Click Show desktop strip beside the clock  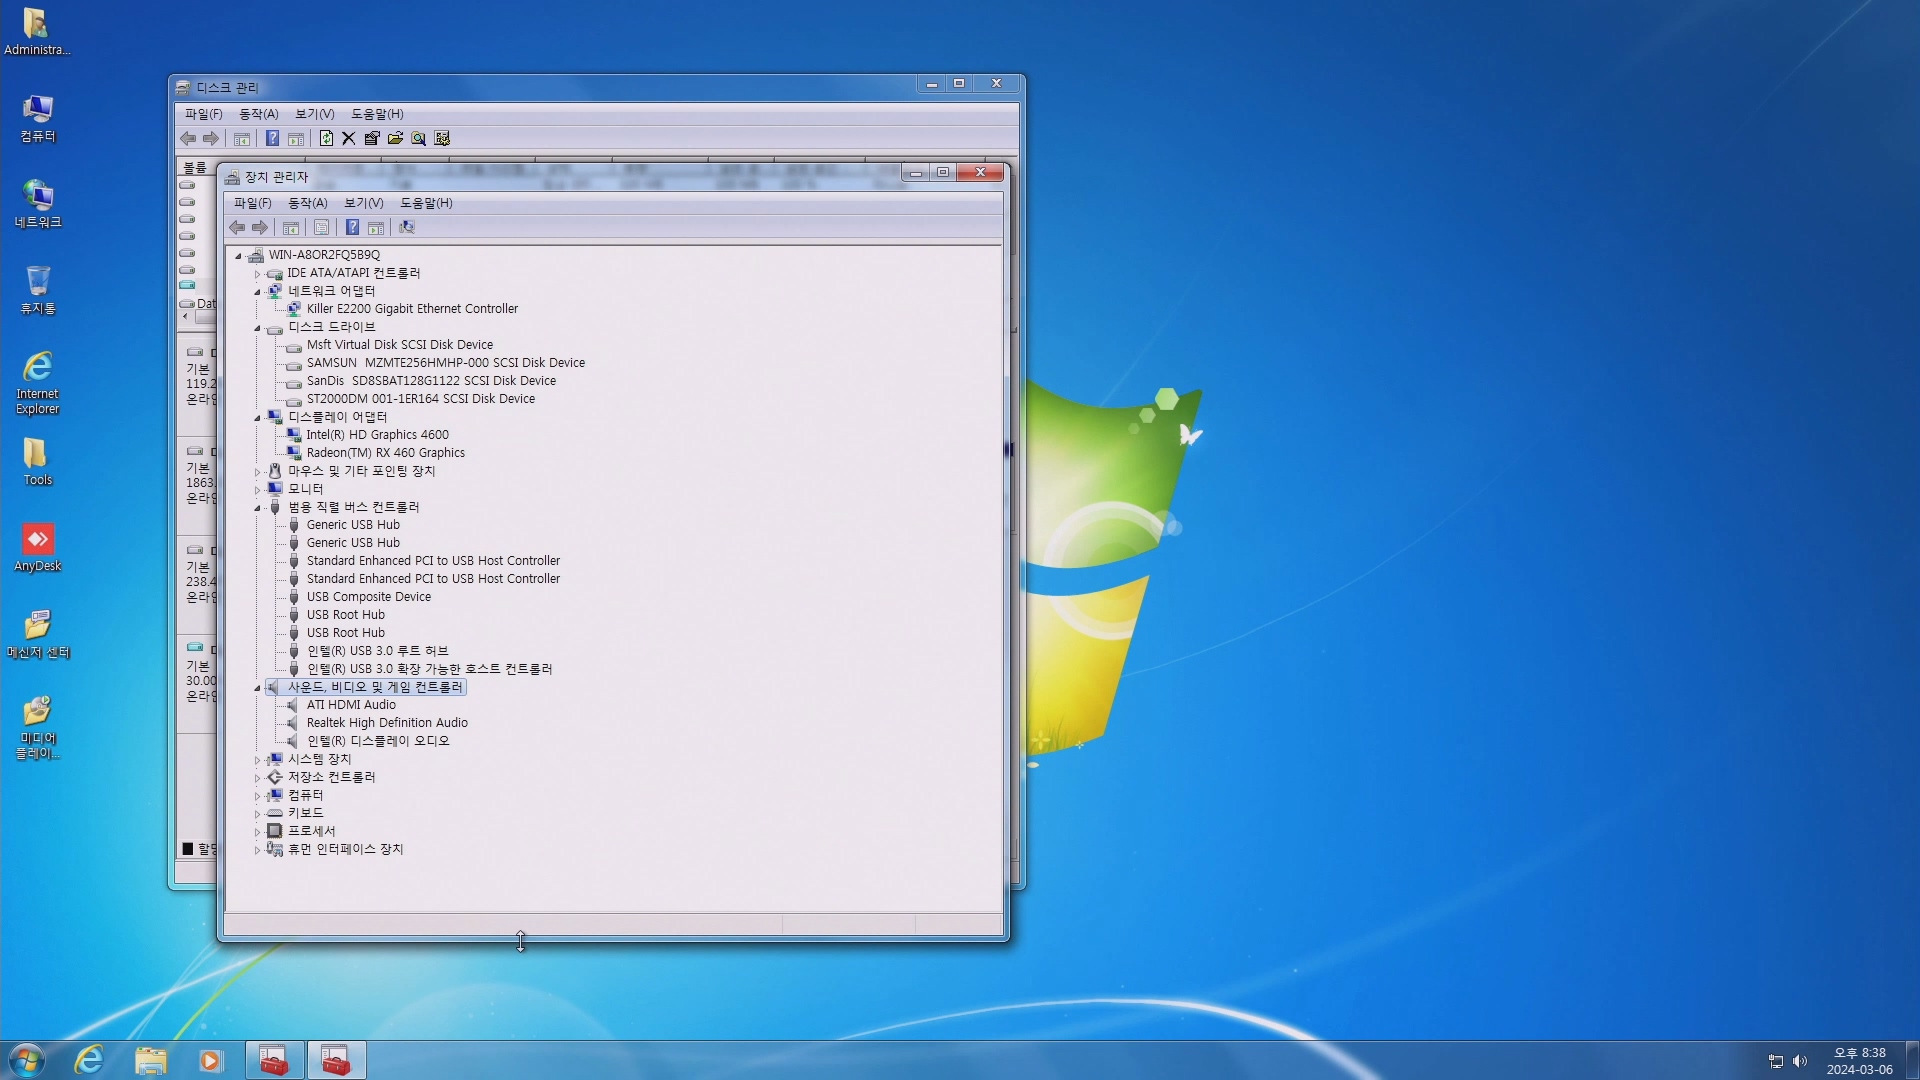point(1912,1060)
